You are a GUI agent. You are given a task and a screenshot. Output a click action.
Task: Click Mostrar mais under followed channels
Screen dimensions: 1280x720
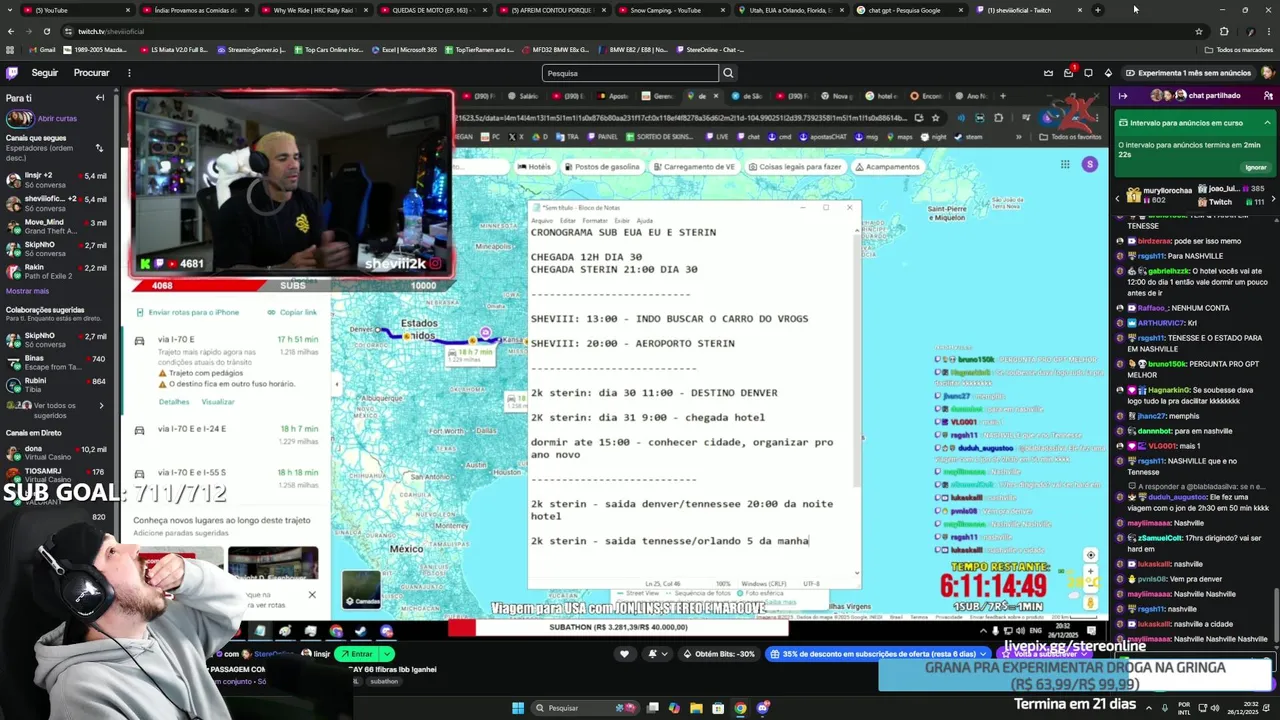tap(27, 291)
